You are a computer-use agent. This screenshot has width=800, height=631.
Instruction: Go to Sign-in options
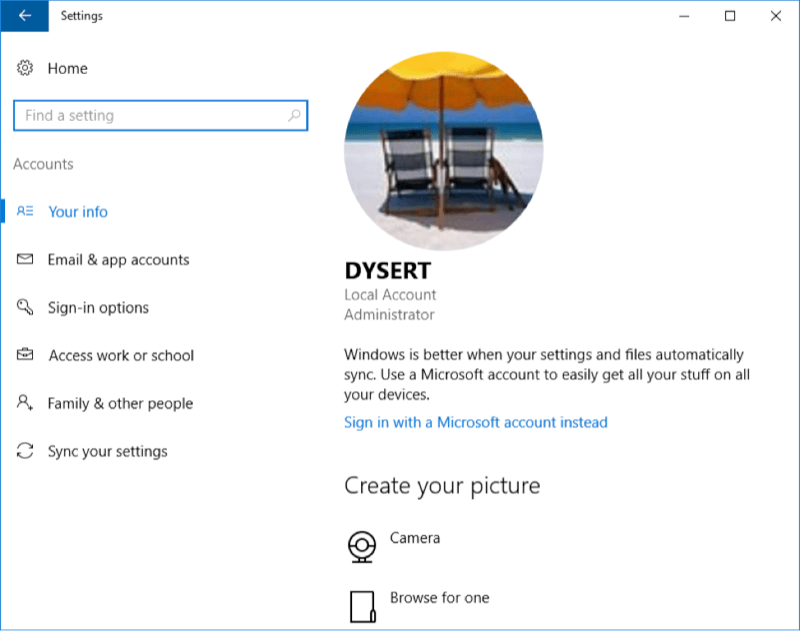(x=98, y=308)
